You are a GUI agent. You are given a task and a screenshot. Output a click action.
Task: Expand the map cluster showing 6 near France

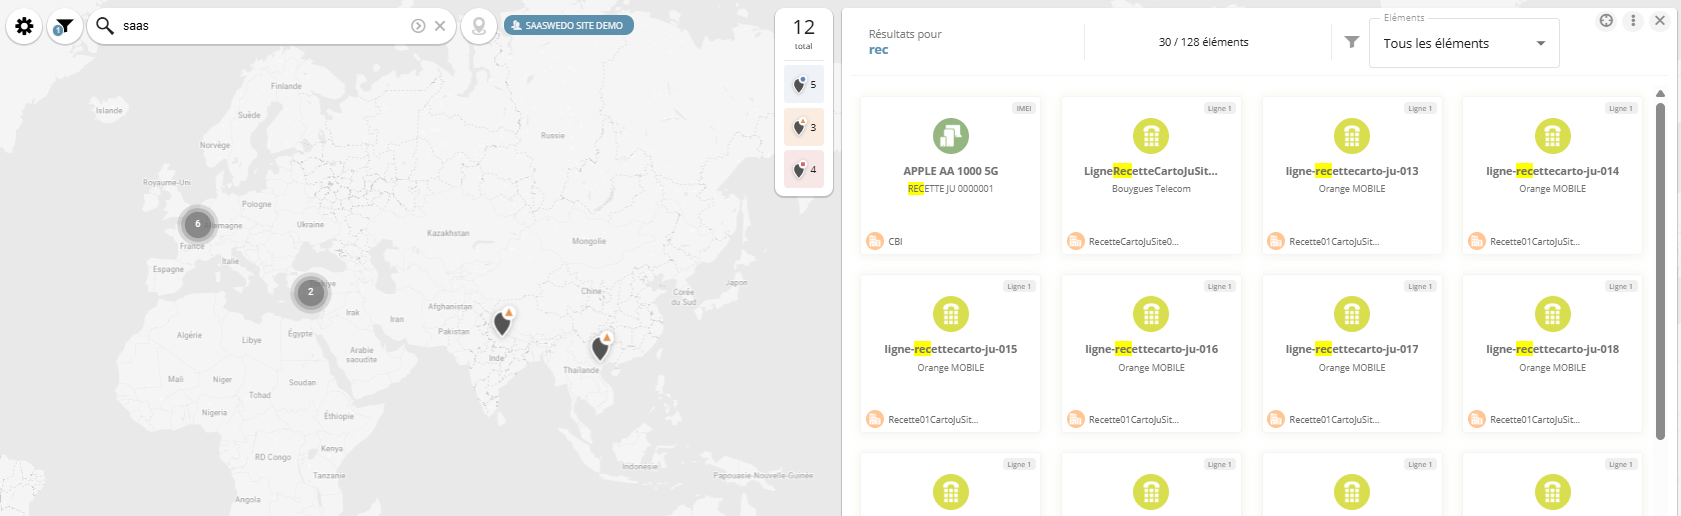198,224
